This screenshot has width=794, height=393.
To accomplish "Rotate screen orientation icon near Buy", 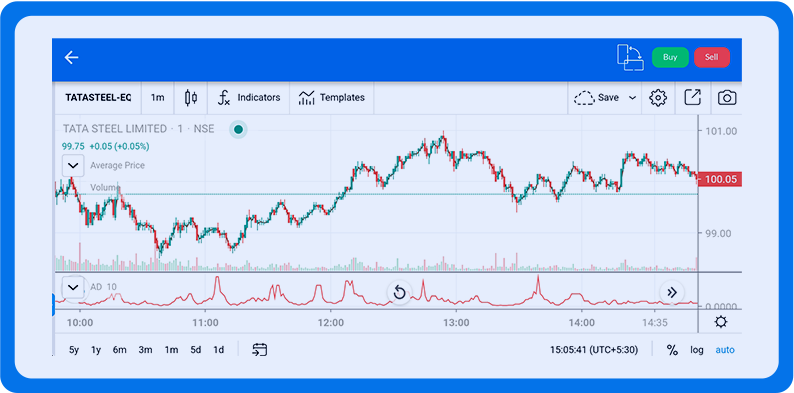I will (630, 57).
